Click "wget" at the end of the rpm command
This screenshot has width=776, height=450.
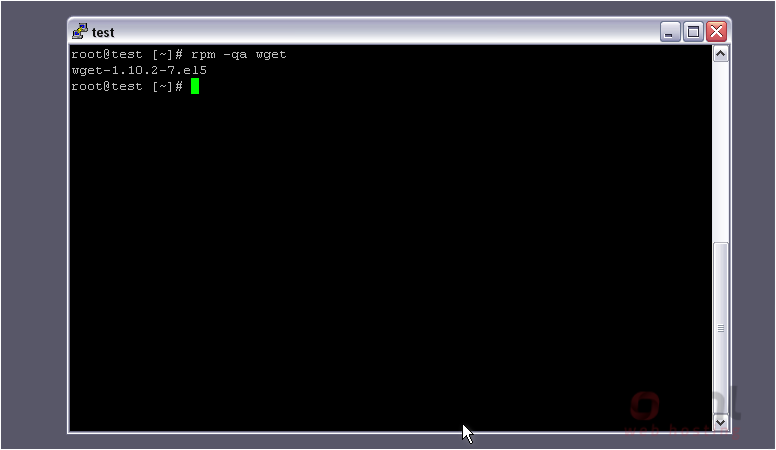(271, 55)
